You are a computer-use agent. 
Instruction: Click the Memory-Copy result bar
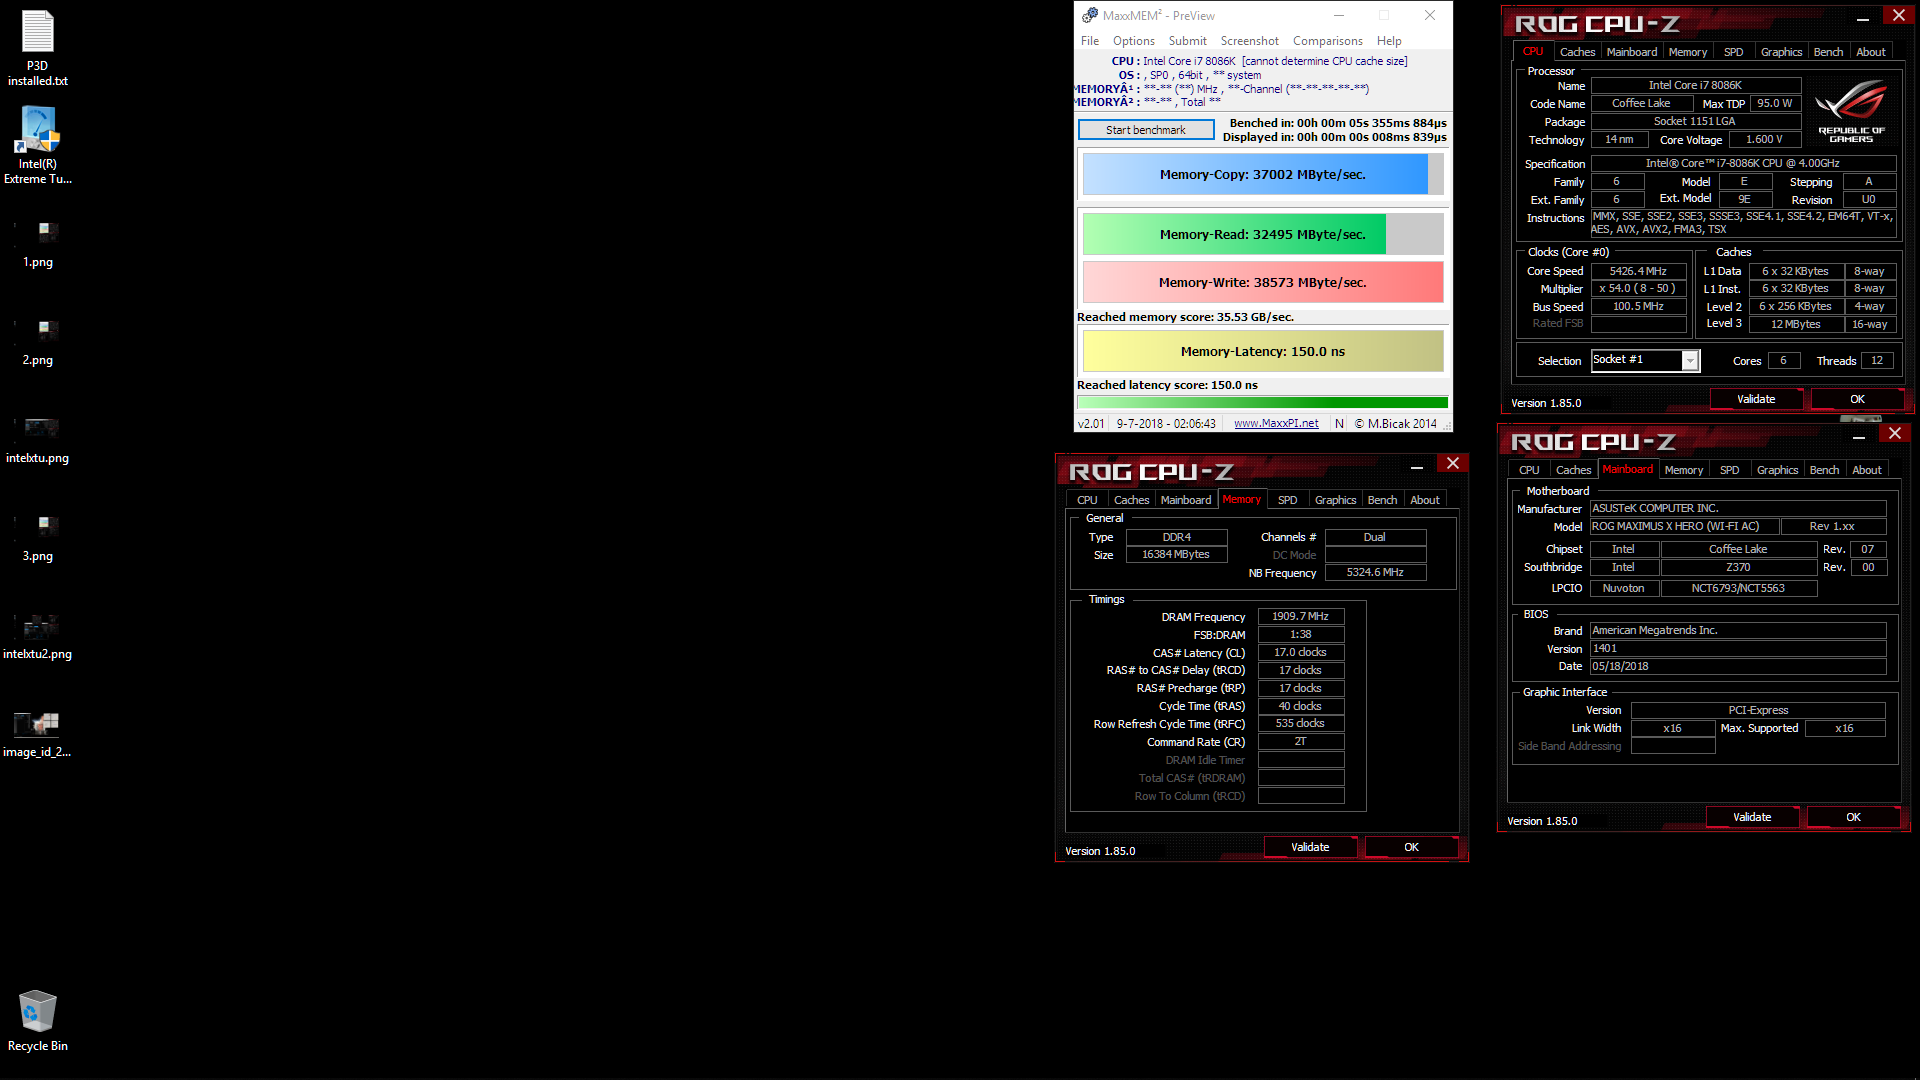1263,174
